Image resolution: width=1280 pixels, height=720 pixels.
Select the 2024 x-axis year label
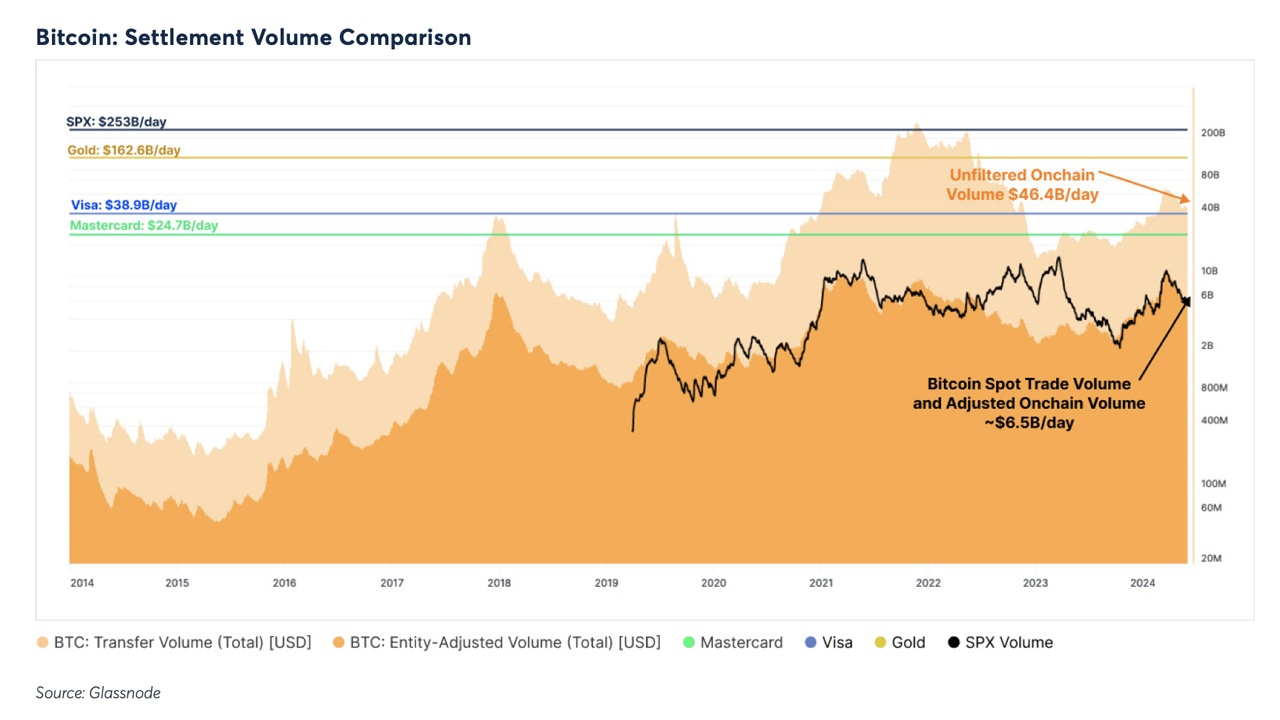(1142, 583)
